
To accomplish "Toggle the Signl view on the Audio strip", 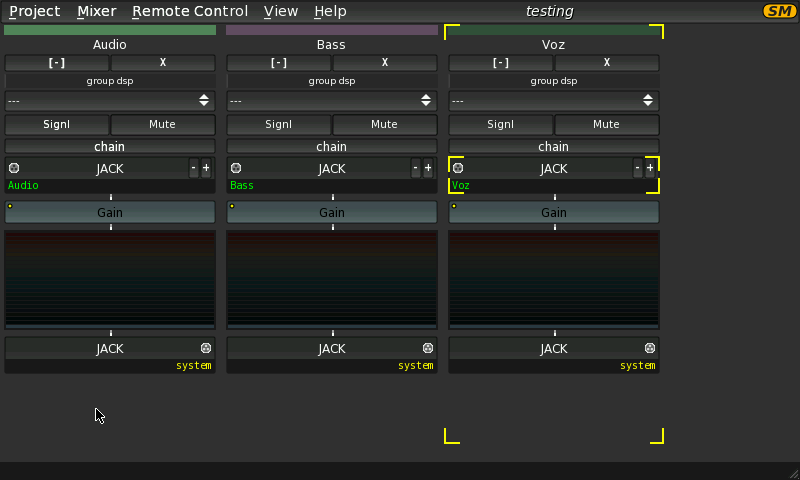I will coord(57,124).
